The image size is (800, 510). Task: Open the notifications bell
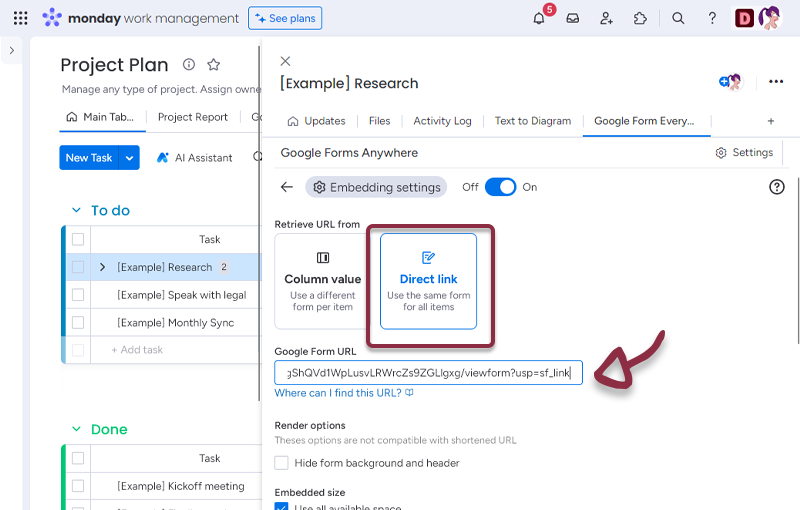(x=539, y=18)
